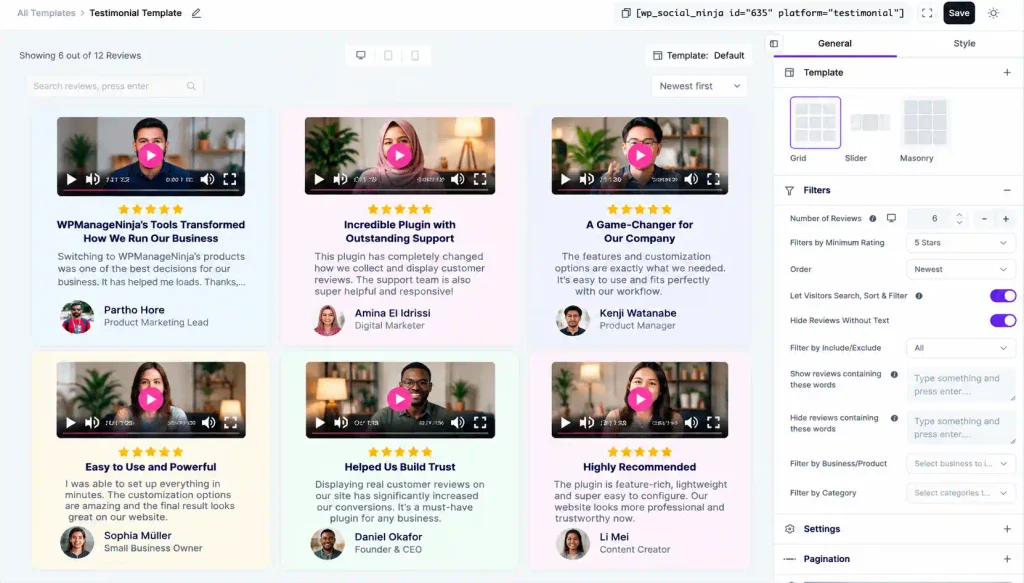
Task: Mute Sophia Müller's video volume icon
Action: tap(208, 422)
